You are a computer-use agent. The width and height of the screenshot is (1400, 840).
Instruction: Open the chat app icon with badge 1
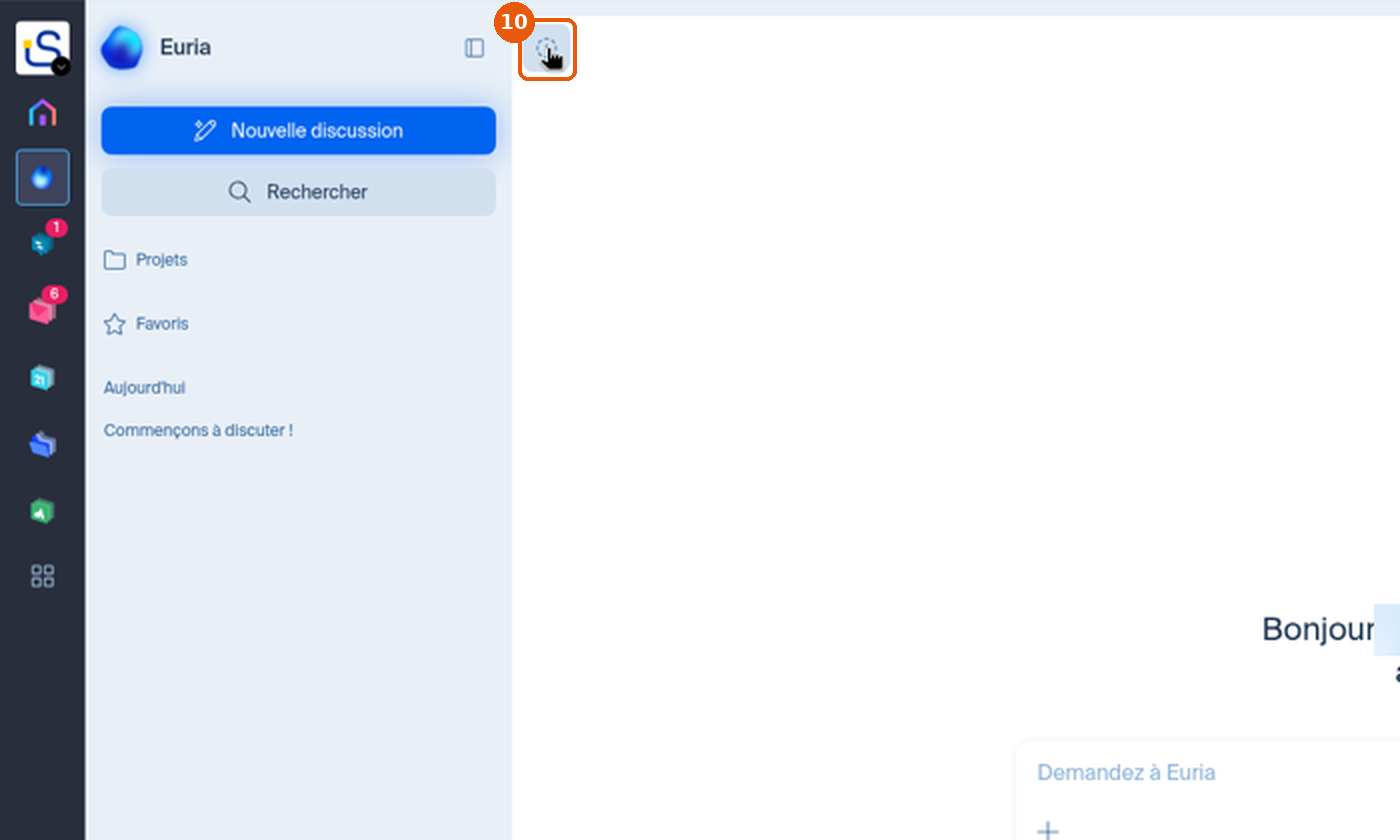pos(42,243)
